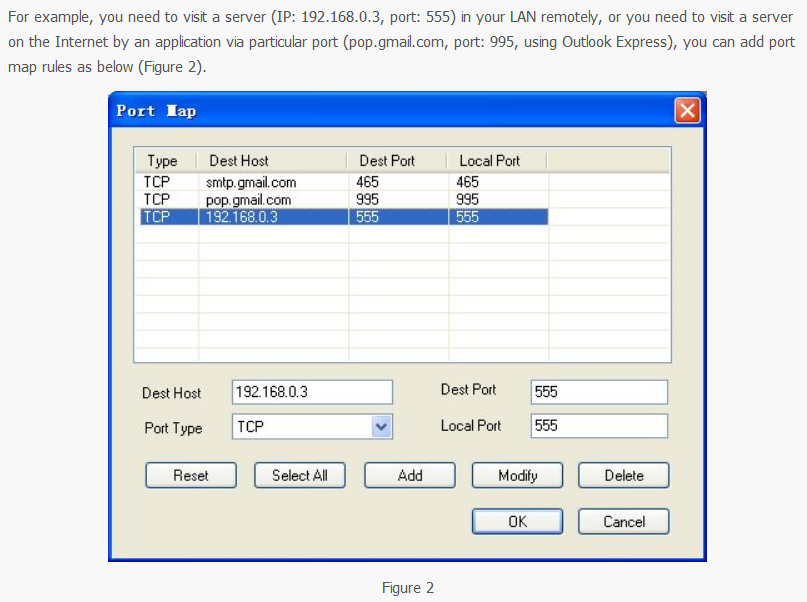Viewport: 807px width, 602px height.
Task: Click Dest Port cell 995
Action: [x=367, y=200]
